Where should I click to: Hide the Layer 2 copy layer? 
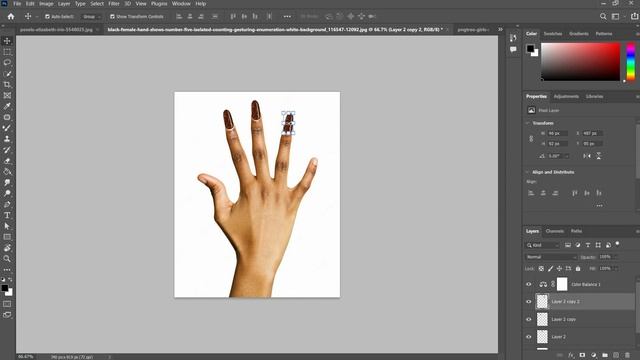pos(529,319)
